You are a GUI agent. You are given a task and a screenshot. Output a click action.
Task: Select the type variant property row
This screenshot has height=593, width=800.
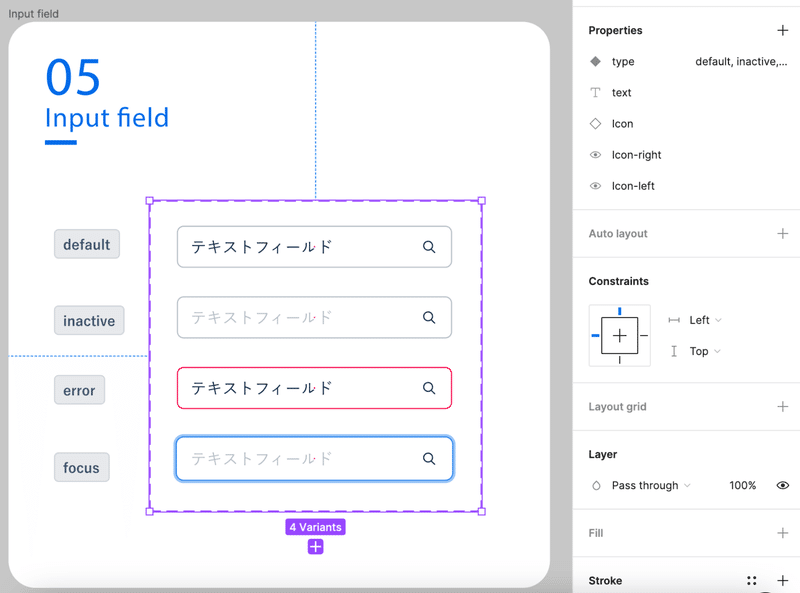[x=688, y=62]
